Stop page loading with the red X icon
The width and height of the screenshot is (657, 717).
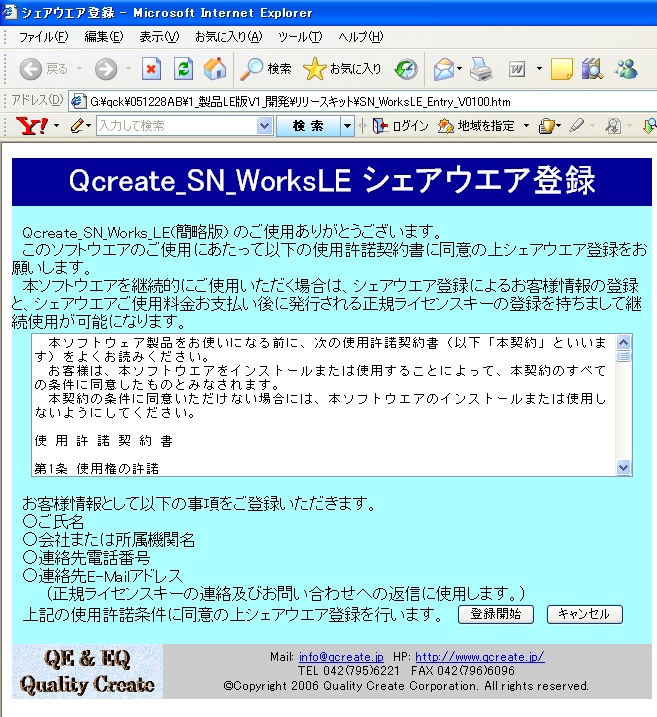tap(151, 69)
